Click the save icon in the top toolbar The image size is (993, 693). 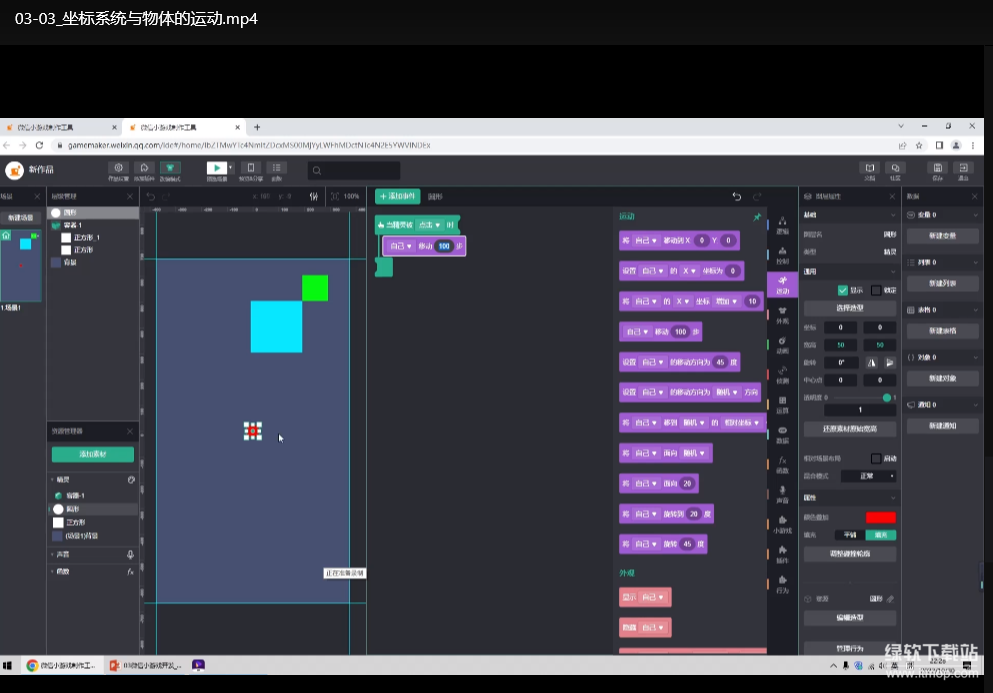[x=937, y=168]
